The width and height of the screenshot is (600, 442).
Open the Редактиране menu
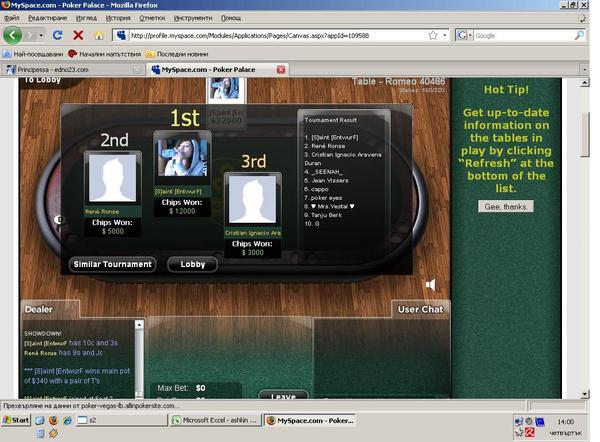point(47,18)
